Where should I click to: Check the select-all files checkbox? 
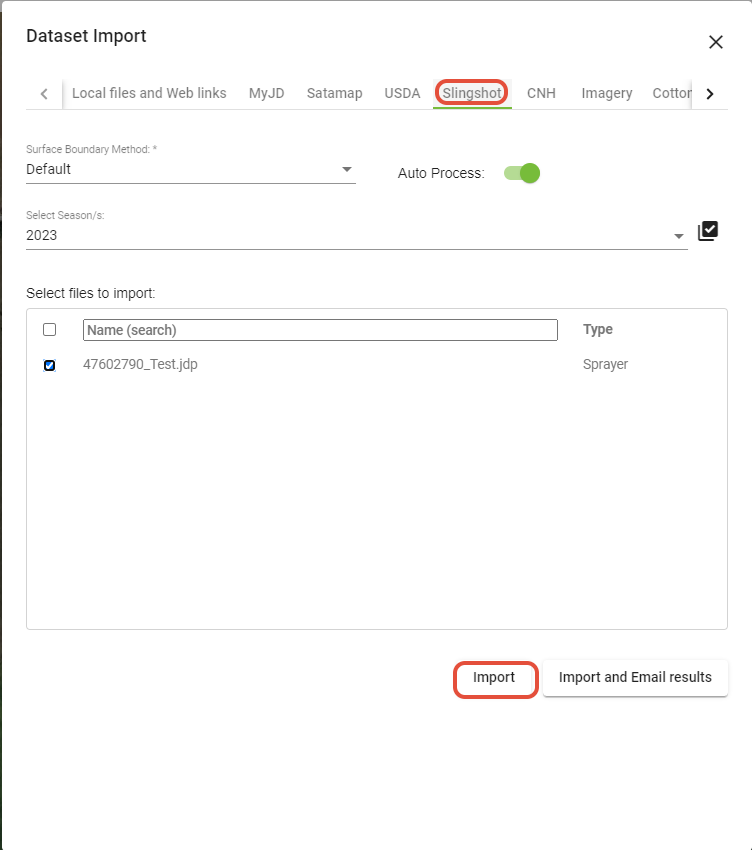pyautogui.click(x=49, y=330)
